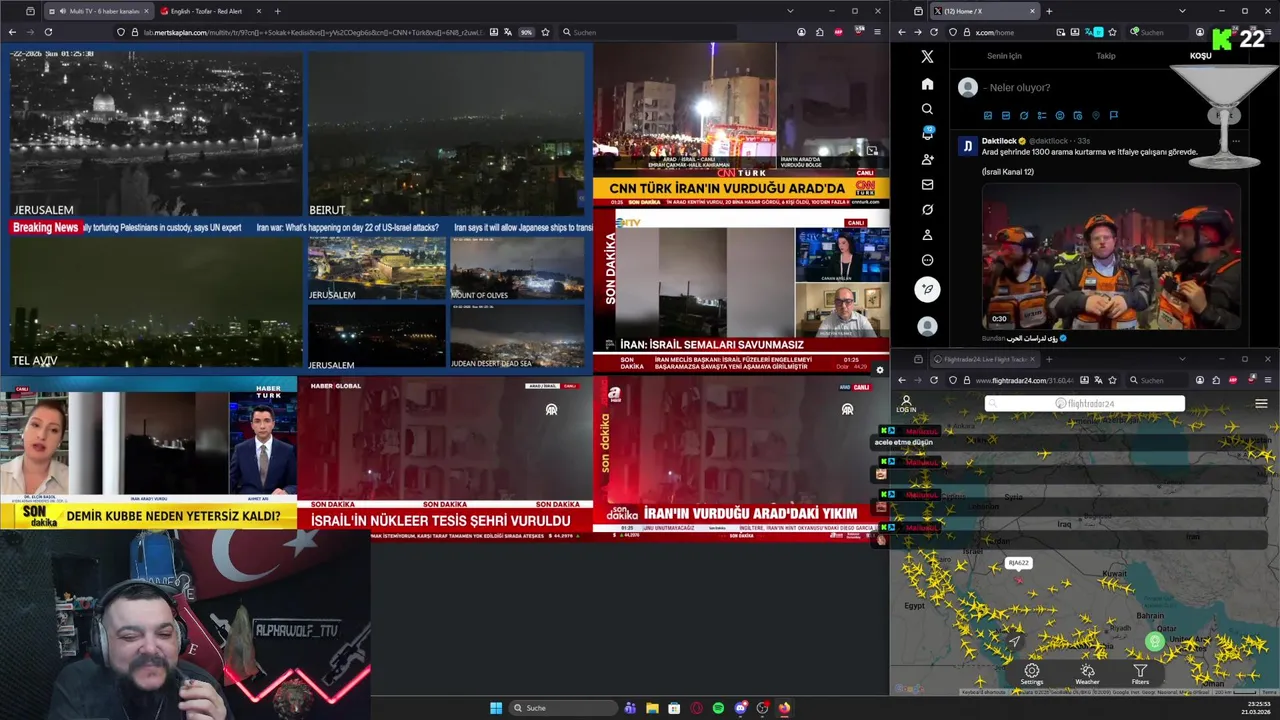
Task: Click Flightradar24 LOG IN user icon
Action: pos(906,404)
